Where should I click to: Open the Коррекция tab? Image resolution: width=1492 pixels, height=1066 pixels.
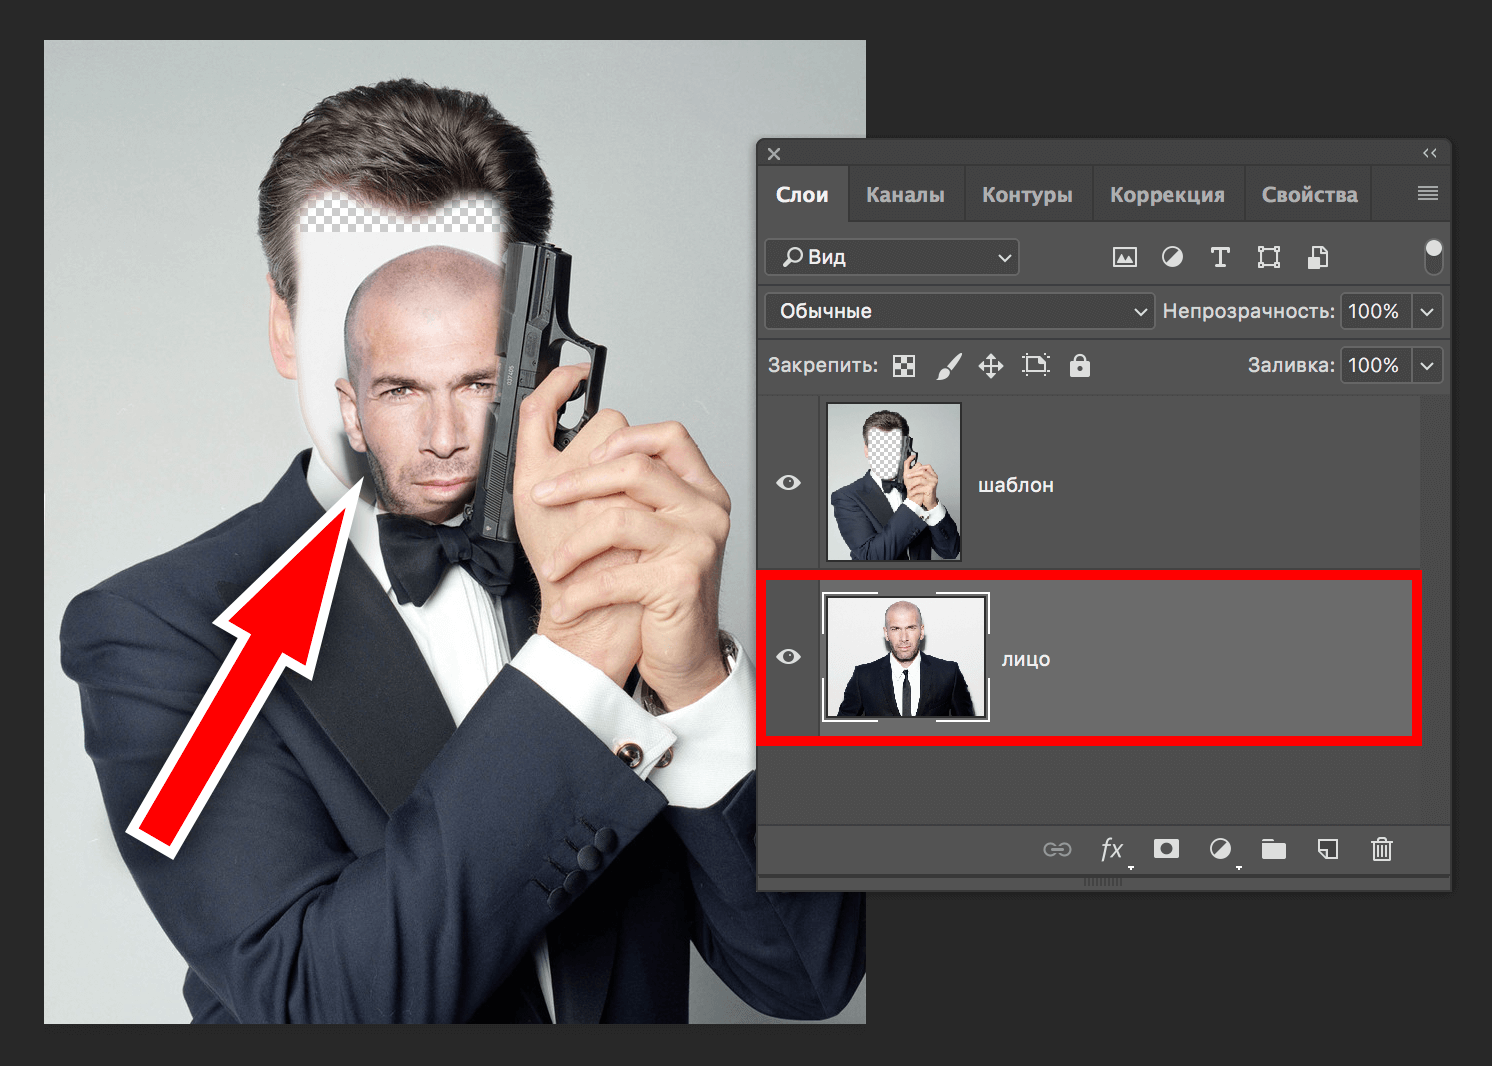coord(1168,193)
